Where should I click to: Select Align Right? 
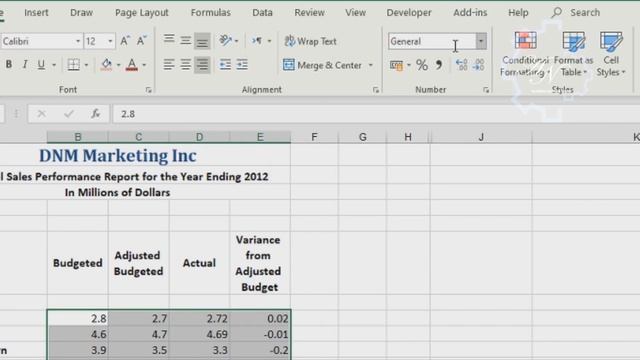(202, 64)
